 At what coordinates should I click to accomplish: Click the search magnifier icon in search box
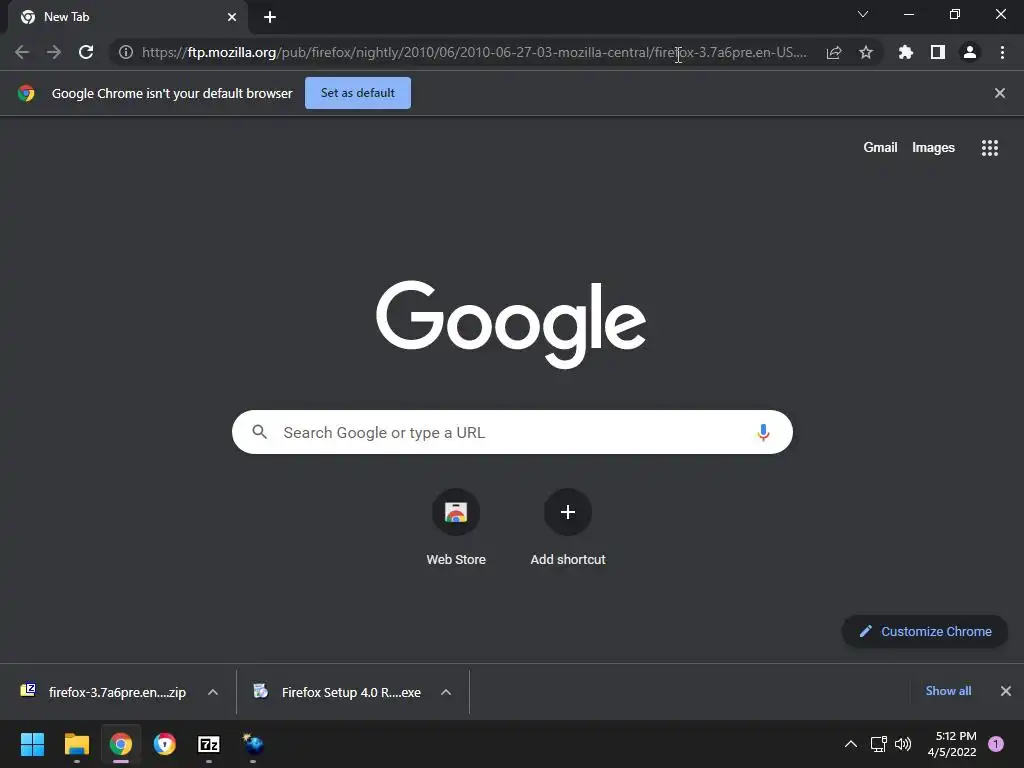click(259, 432)
